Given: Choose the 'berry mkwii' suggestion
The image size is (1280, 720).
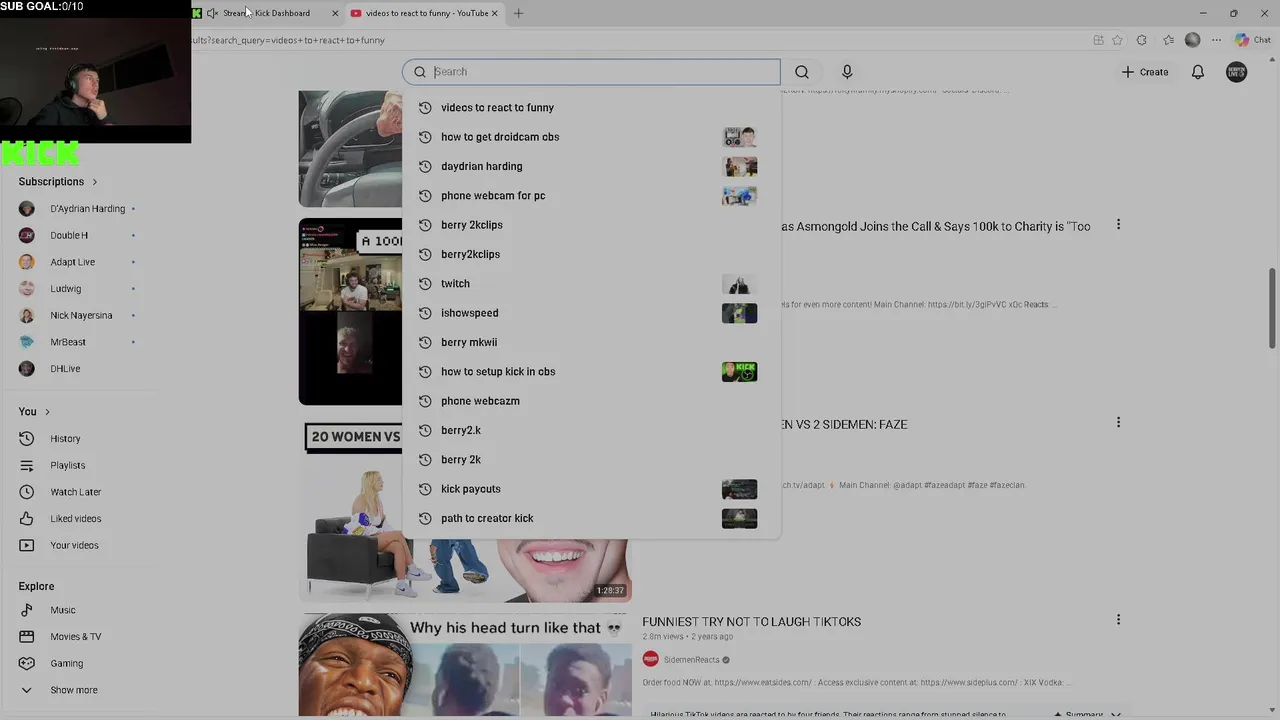Looking at the screenshot, I should tap(591, 342).
